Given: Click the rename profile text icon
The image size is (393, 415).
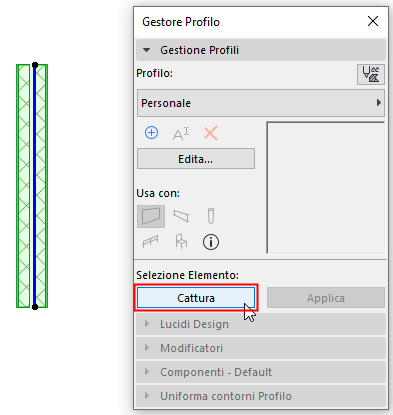Looking at the screenshot, I should click(181, 133).
